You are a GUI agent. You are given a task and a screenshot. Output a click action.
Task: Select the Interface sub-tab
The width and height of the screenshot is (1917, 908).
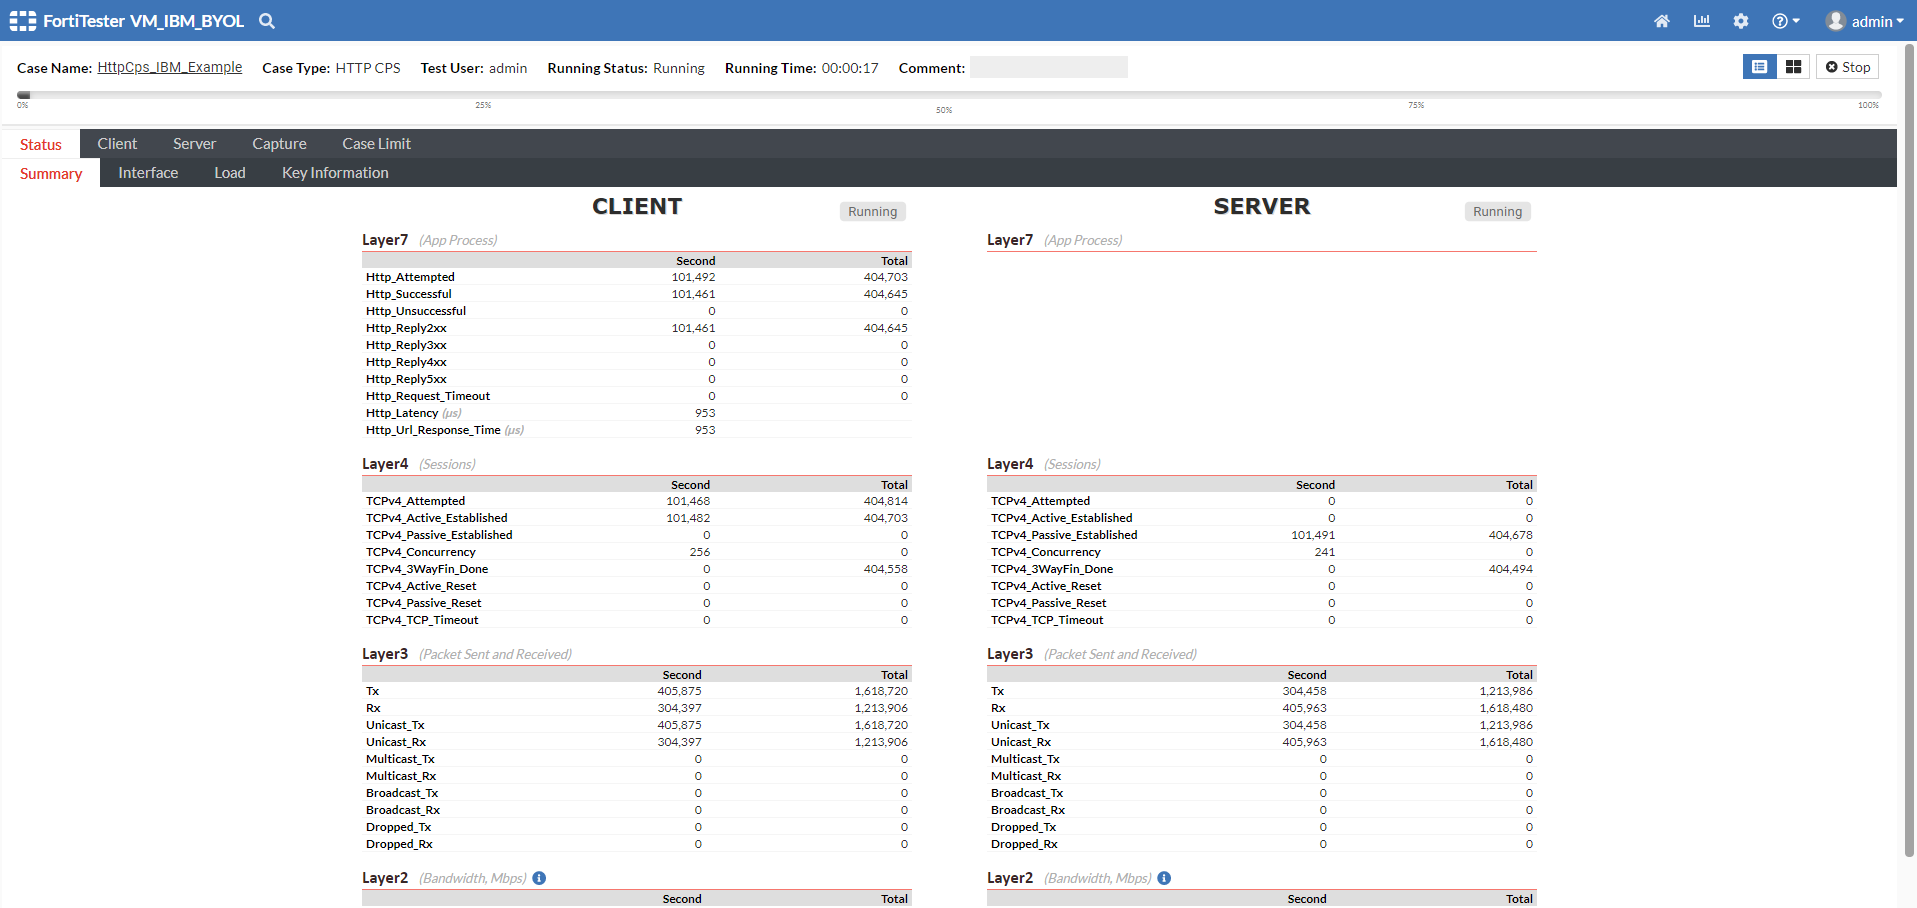coord(148,173)
